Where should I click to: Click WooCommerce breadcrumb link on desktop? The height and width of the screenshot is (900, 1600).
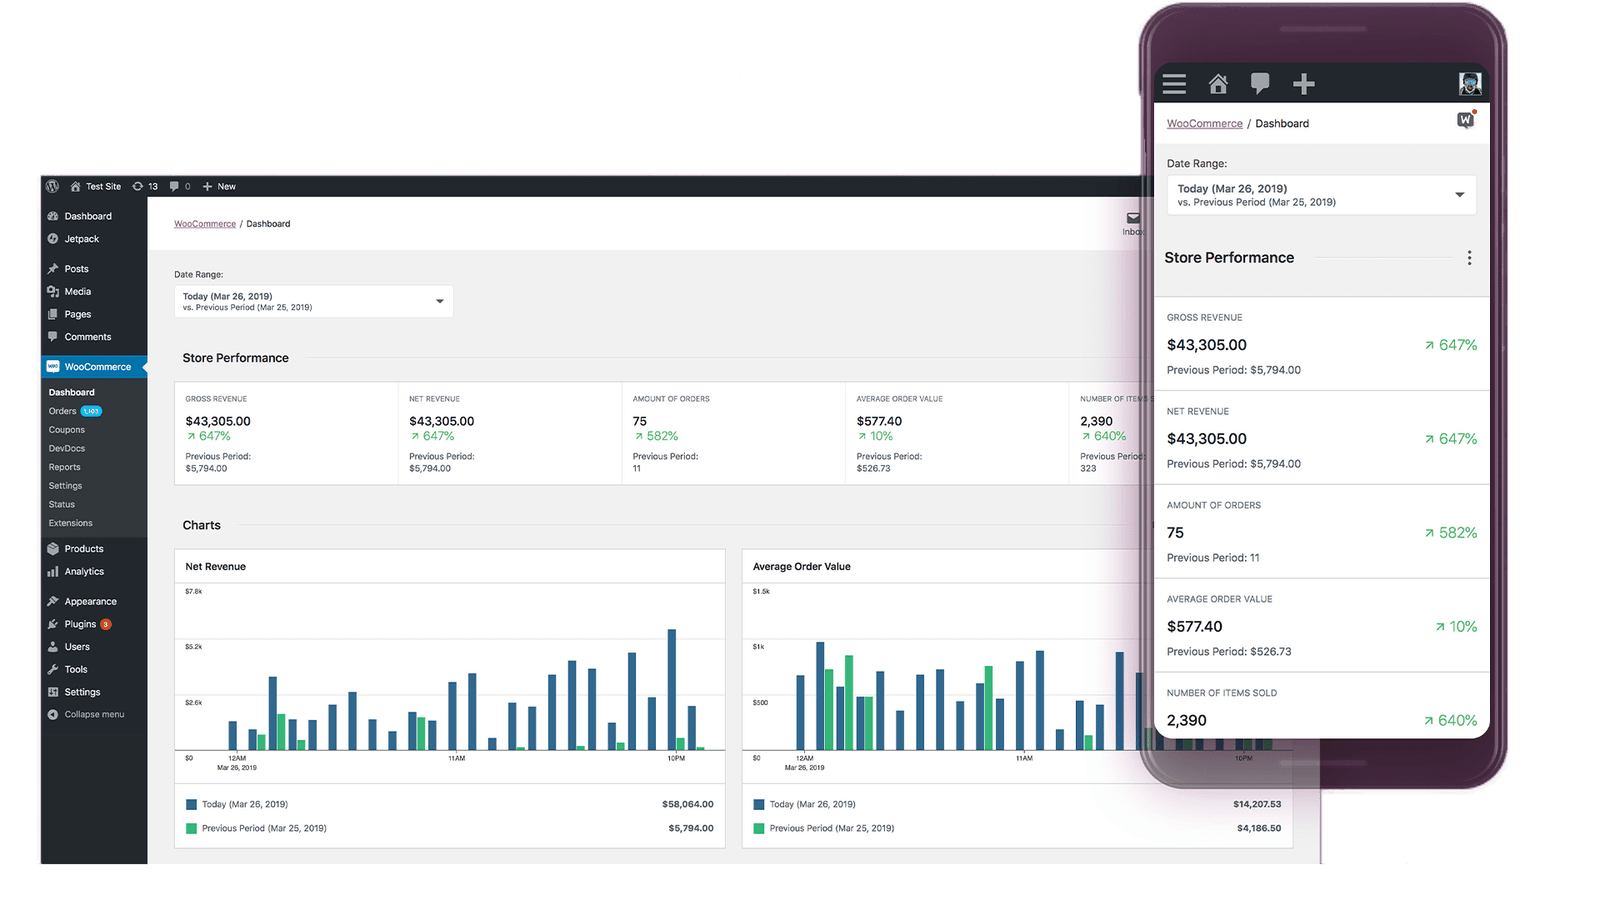pos(205,224)
